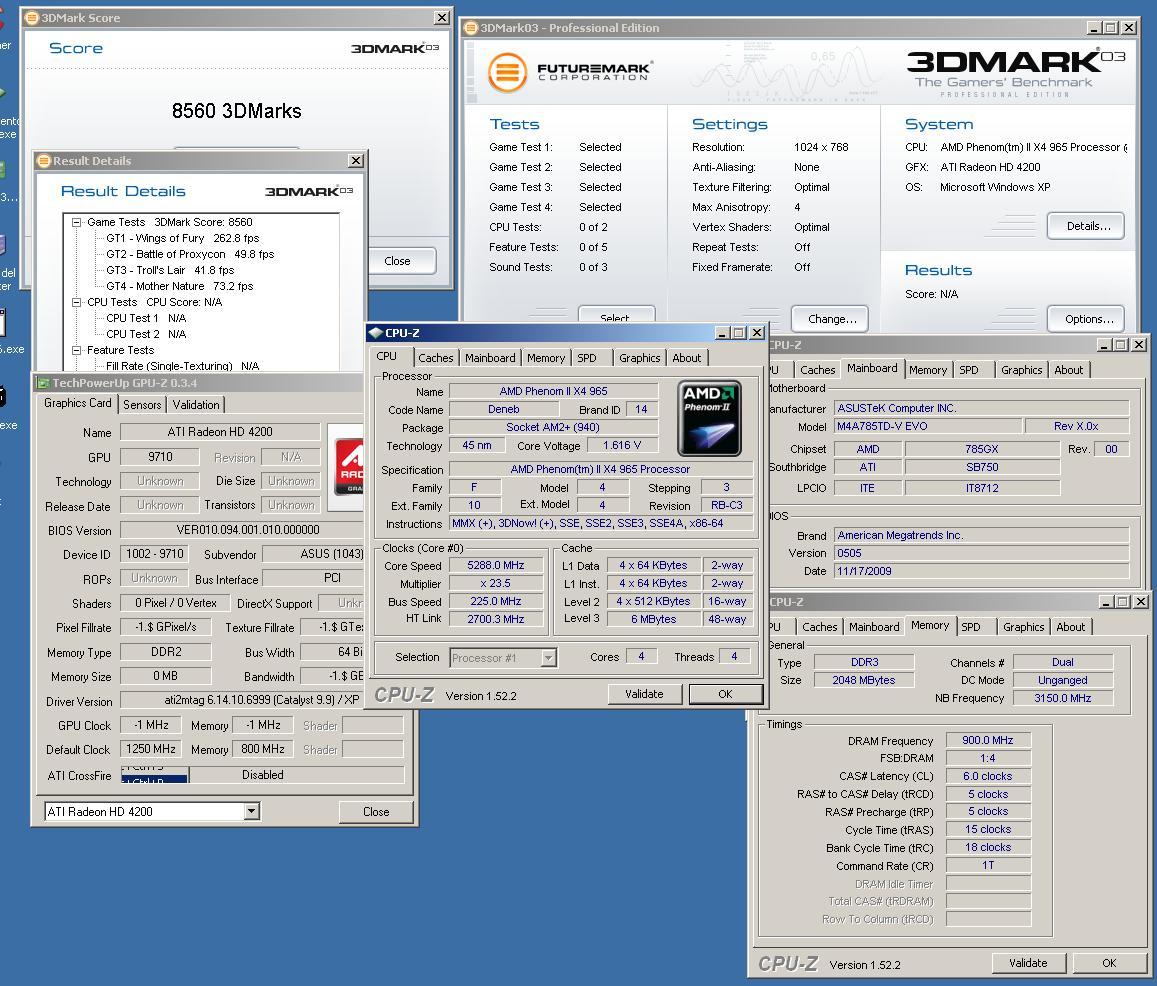The width and height of the screenshot is (1157, 986).
Task: Click the Default Clock 1250 MHz field in GPU-Z
Action: coord(151,749)
